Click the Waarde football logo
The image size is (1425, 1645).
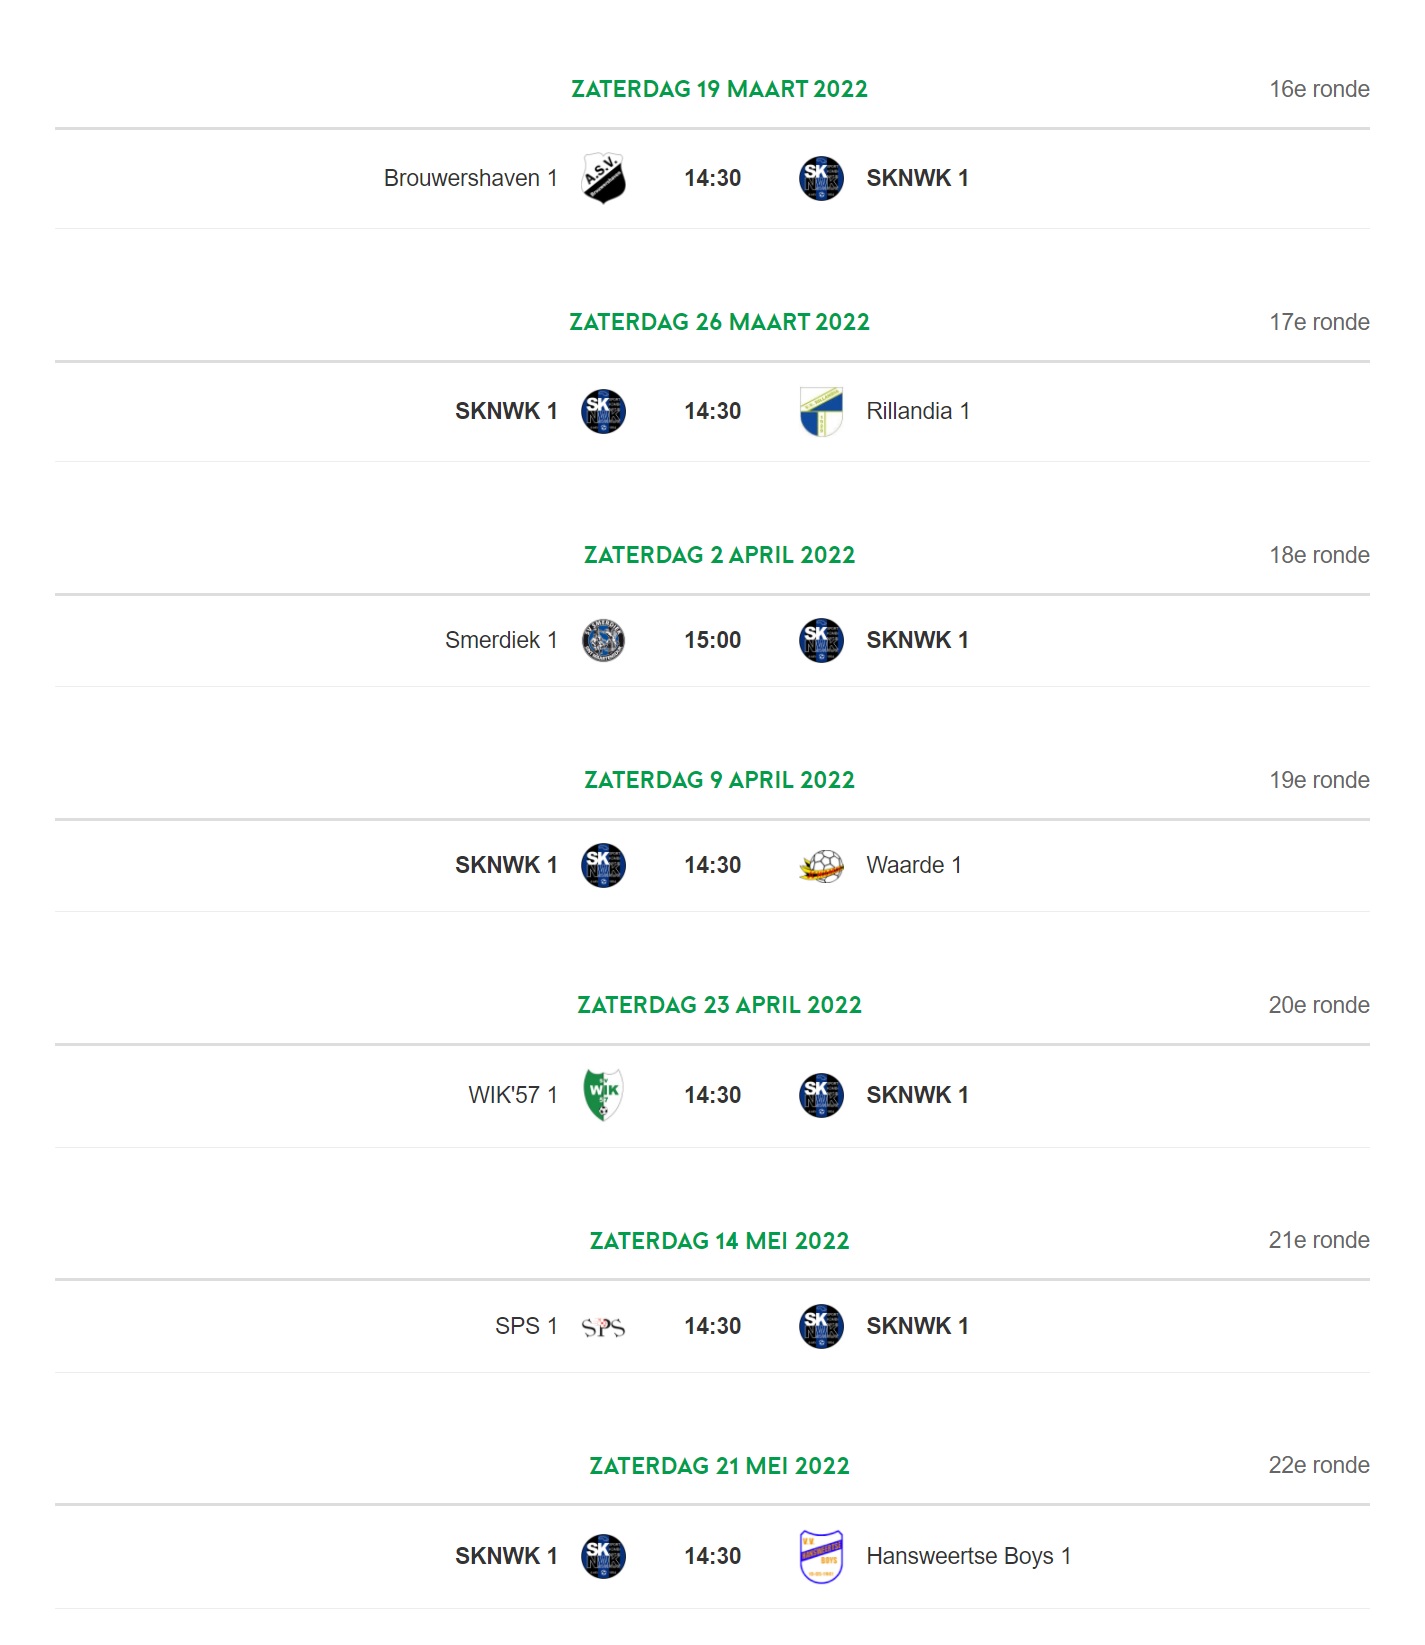tap(821, 865)
